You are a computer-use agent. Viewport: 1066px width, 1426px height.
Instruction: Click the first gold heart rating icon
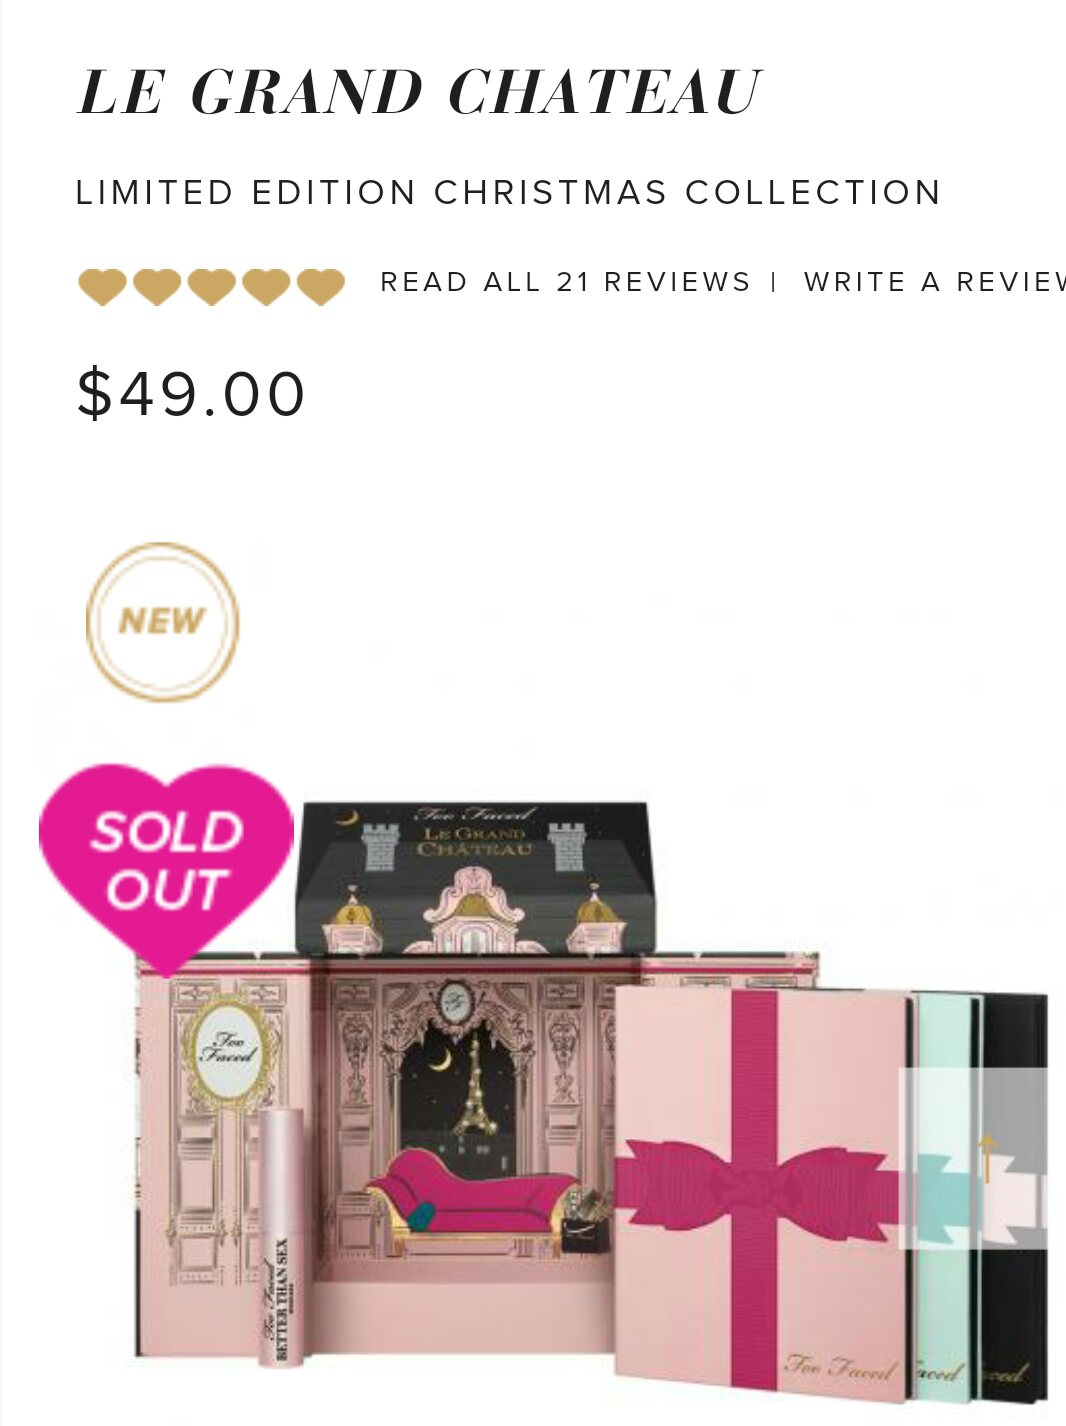pos(102,287)
